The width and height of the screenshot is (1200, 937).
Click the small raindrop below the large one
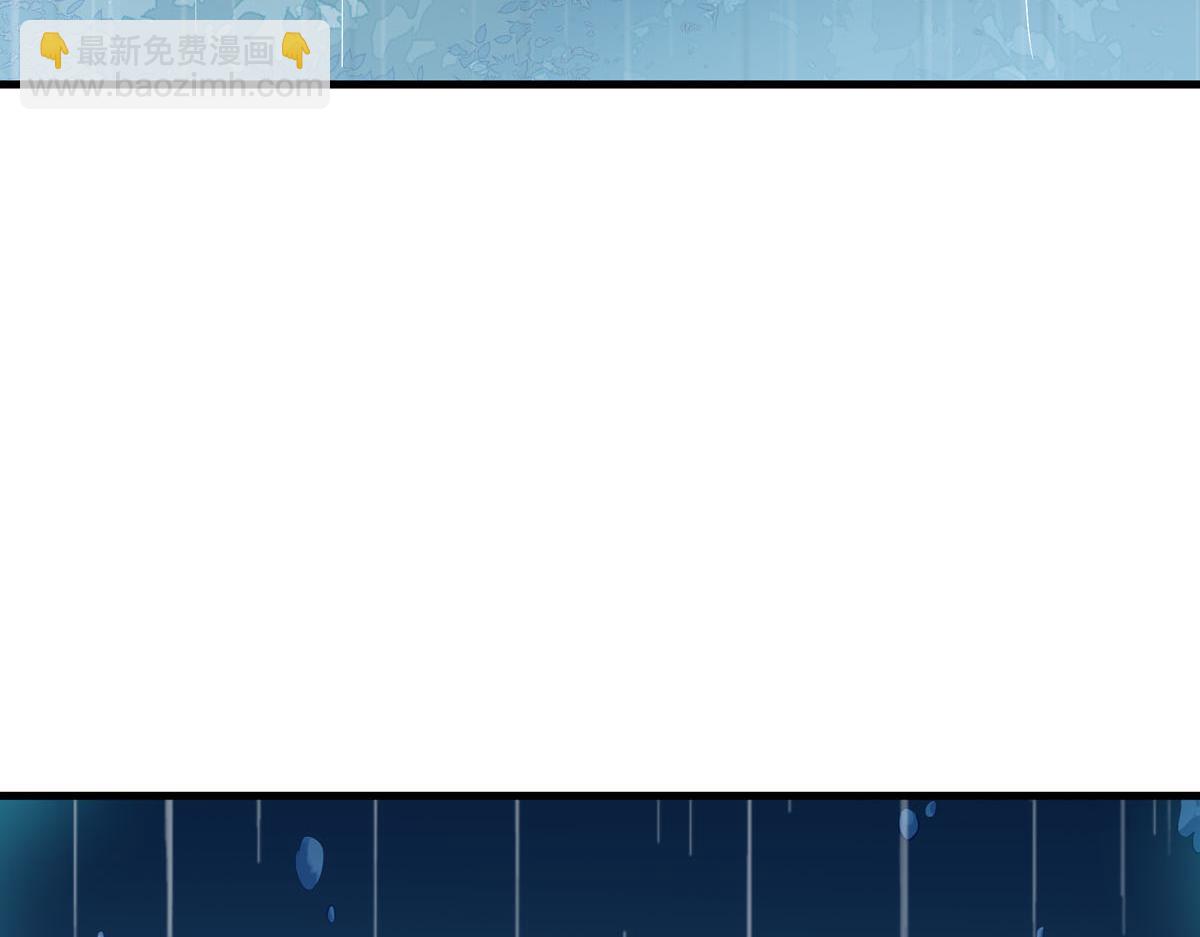(331, 914)
